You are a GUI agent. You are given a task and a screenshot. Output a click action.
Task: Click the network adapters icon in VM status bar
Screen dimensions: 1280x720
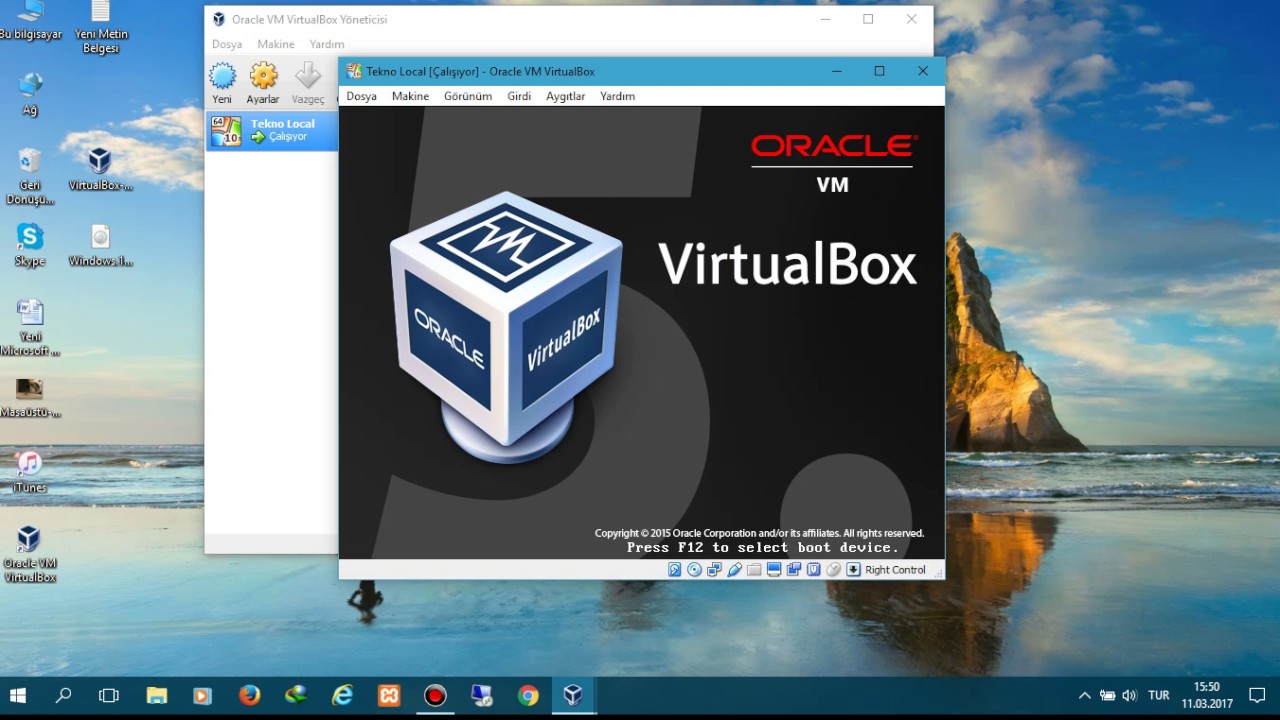click(x=714, y=570)
